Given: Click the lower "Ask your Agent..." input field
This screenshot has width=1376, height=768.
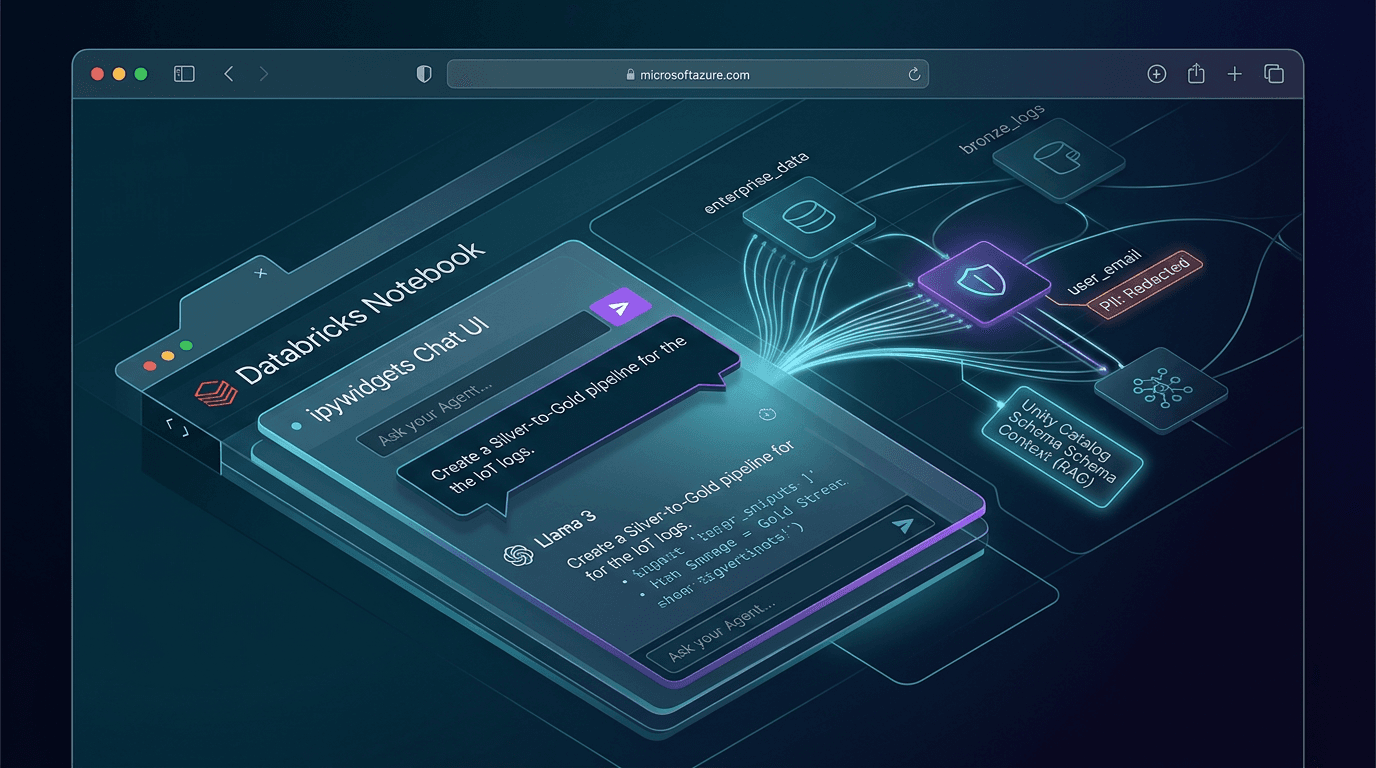Looking at the screenshot, I should coord(790,583).
